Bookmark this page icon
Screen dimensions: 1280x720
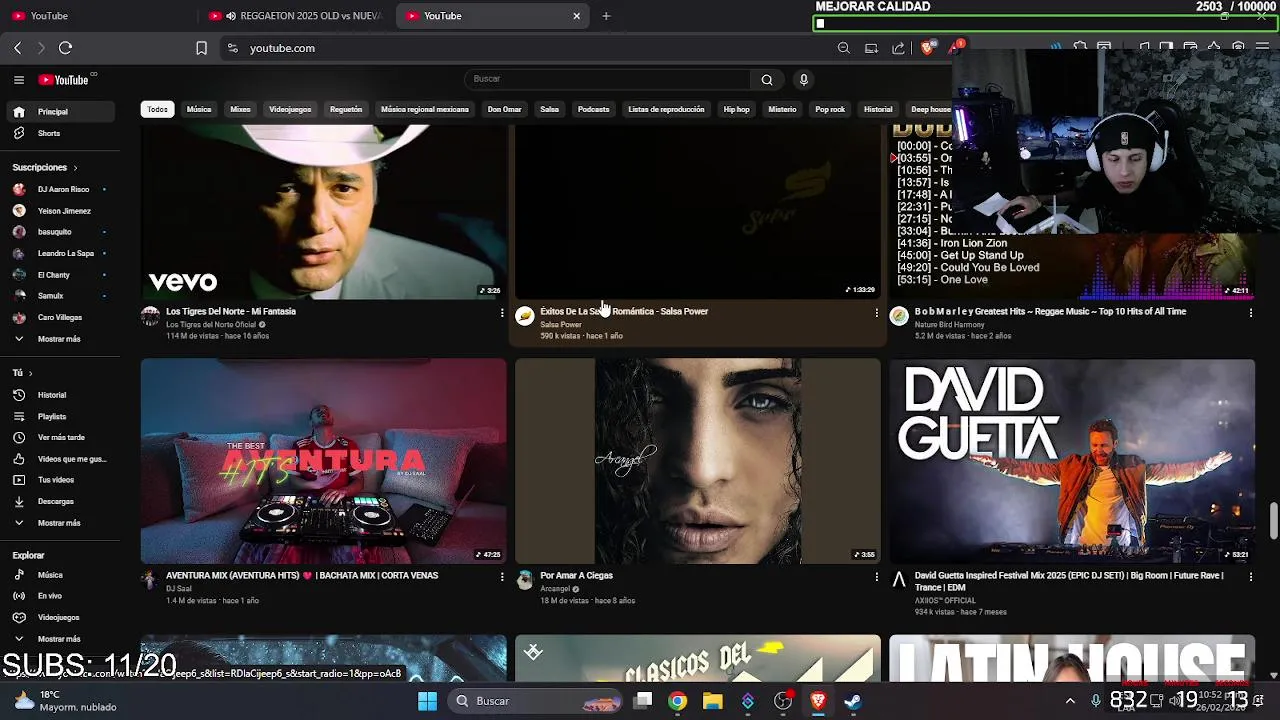(201, 48)
